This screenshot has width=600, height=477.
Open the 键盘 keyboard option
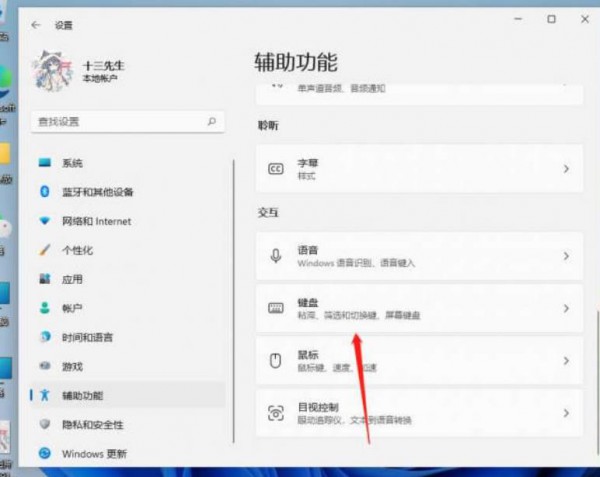(419, 308)
